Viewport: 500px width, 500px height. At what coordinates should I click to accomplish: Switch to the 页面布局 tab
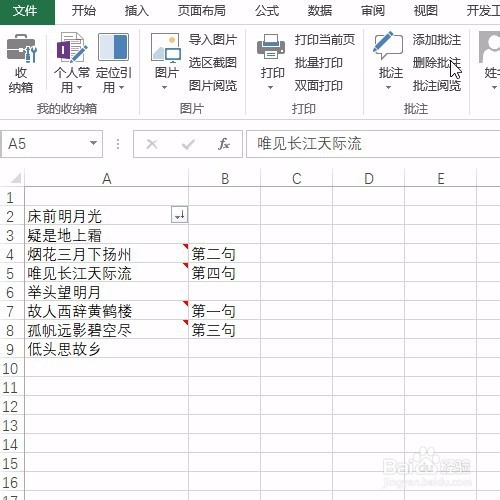[x=201, y=11]
